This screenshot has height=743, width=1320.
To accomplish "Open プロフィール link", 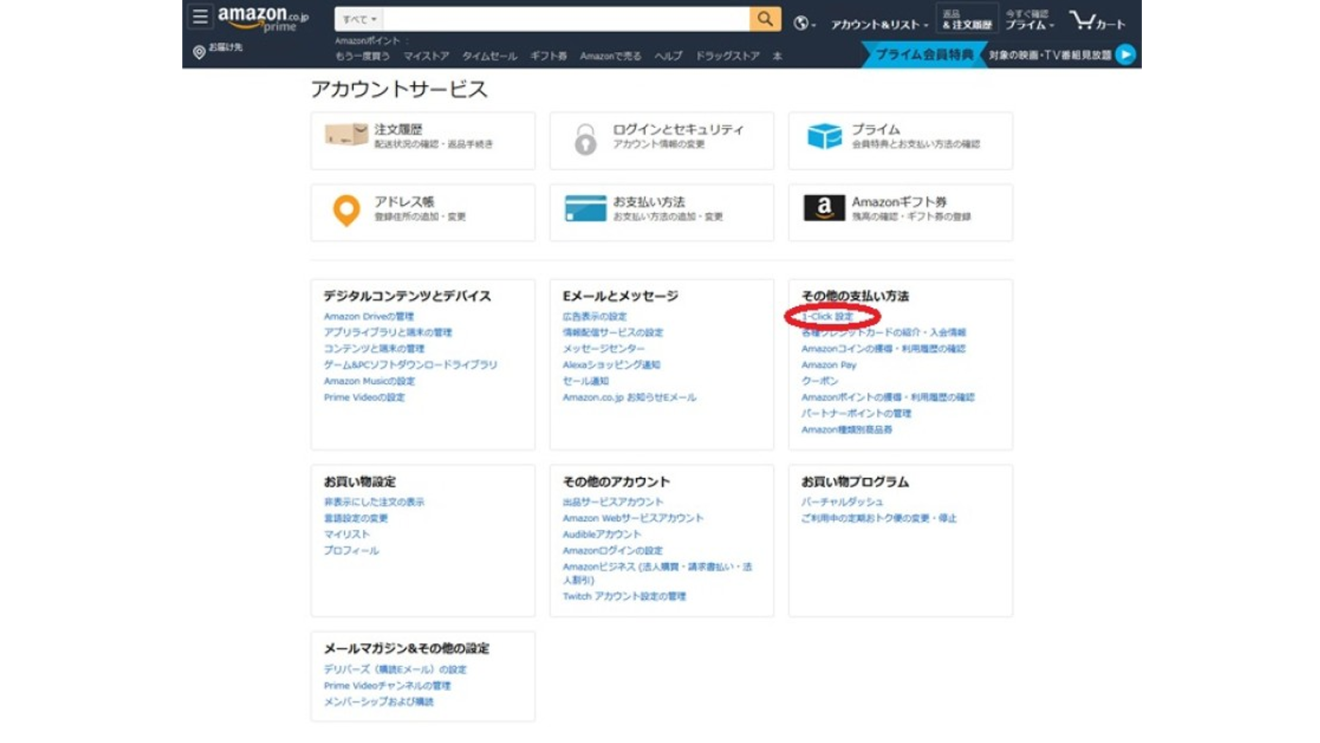I will [x=351, y=550].
